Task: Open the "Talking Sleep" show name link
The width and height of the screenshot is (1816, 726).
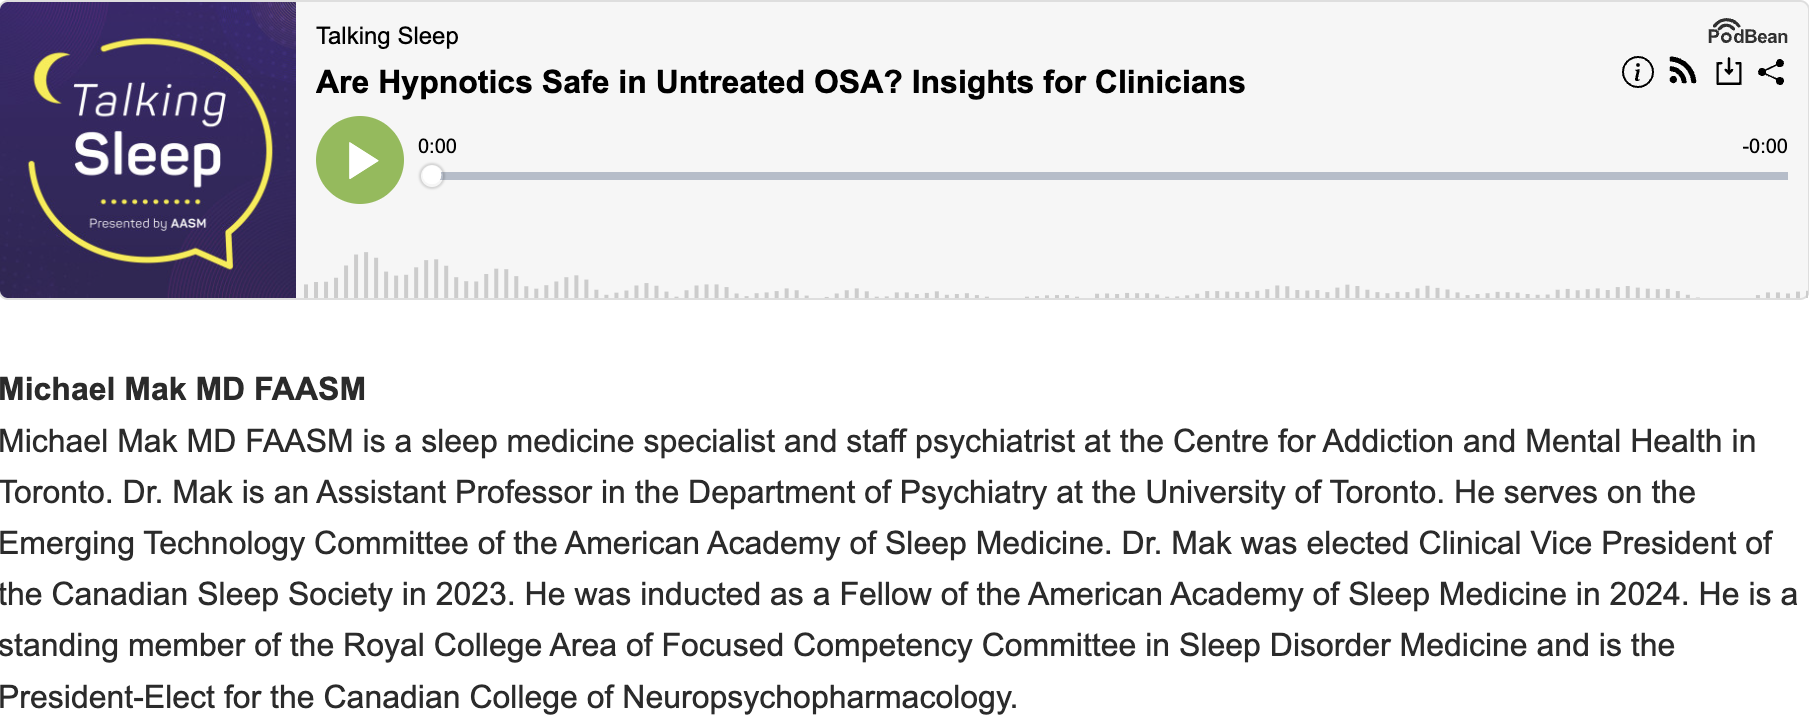Action: (387, 36)
